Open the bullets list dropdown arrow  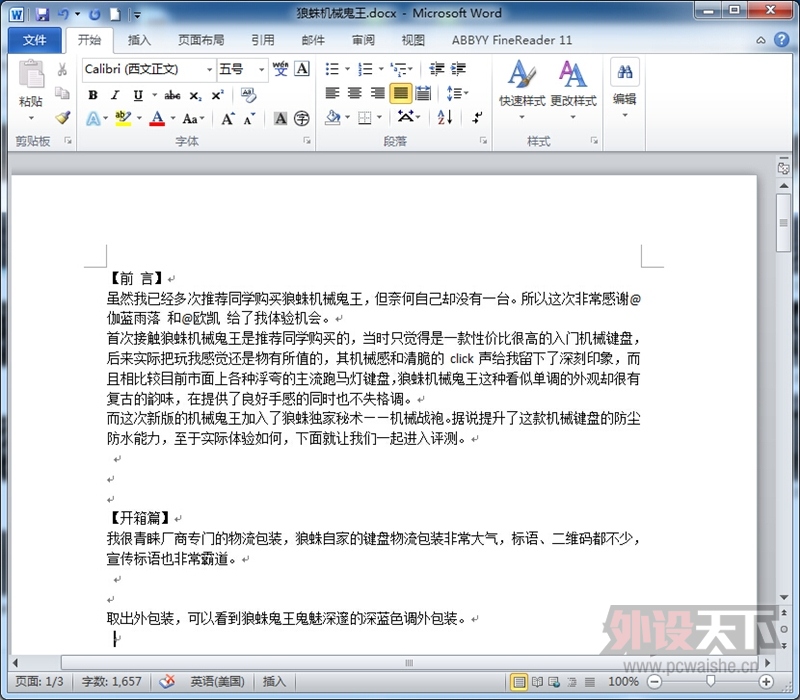(x=347, y=69)
